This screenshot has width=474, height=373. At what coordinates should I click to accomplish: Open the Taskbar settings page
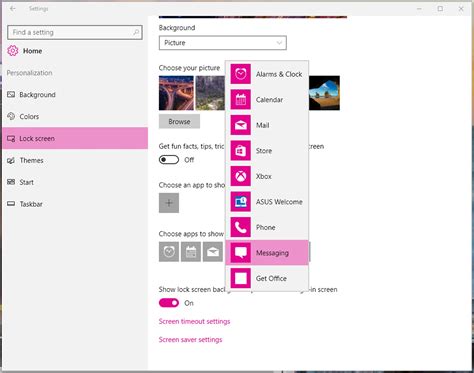click(75, 204)
